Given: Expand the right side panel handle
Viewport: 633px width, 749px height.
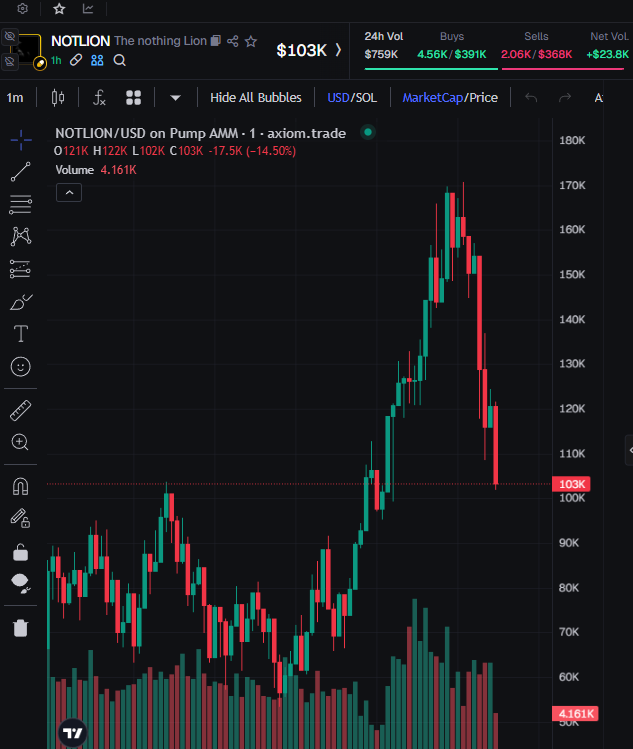Looking at the screenshot, I should (x=629, y=450).
